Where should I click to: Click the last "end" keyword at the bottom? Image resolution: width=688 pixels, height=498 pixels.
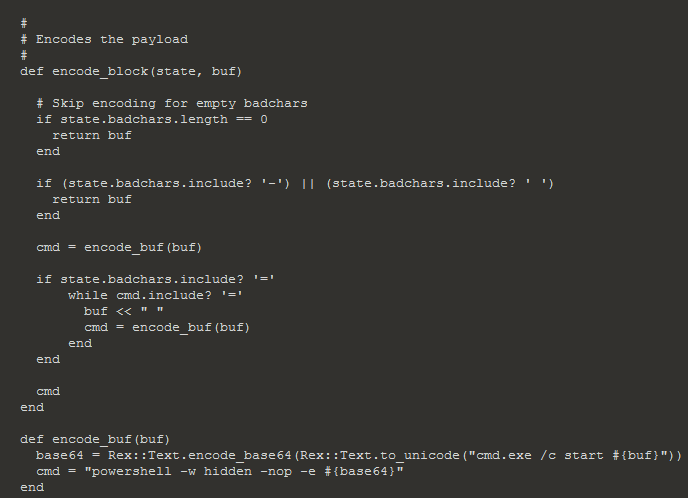coord(31,487)
